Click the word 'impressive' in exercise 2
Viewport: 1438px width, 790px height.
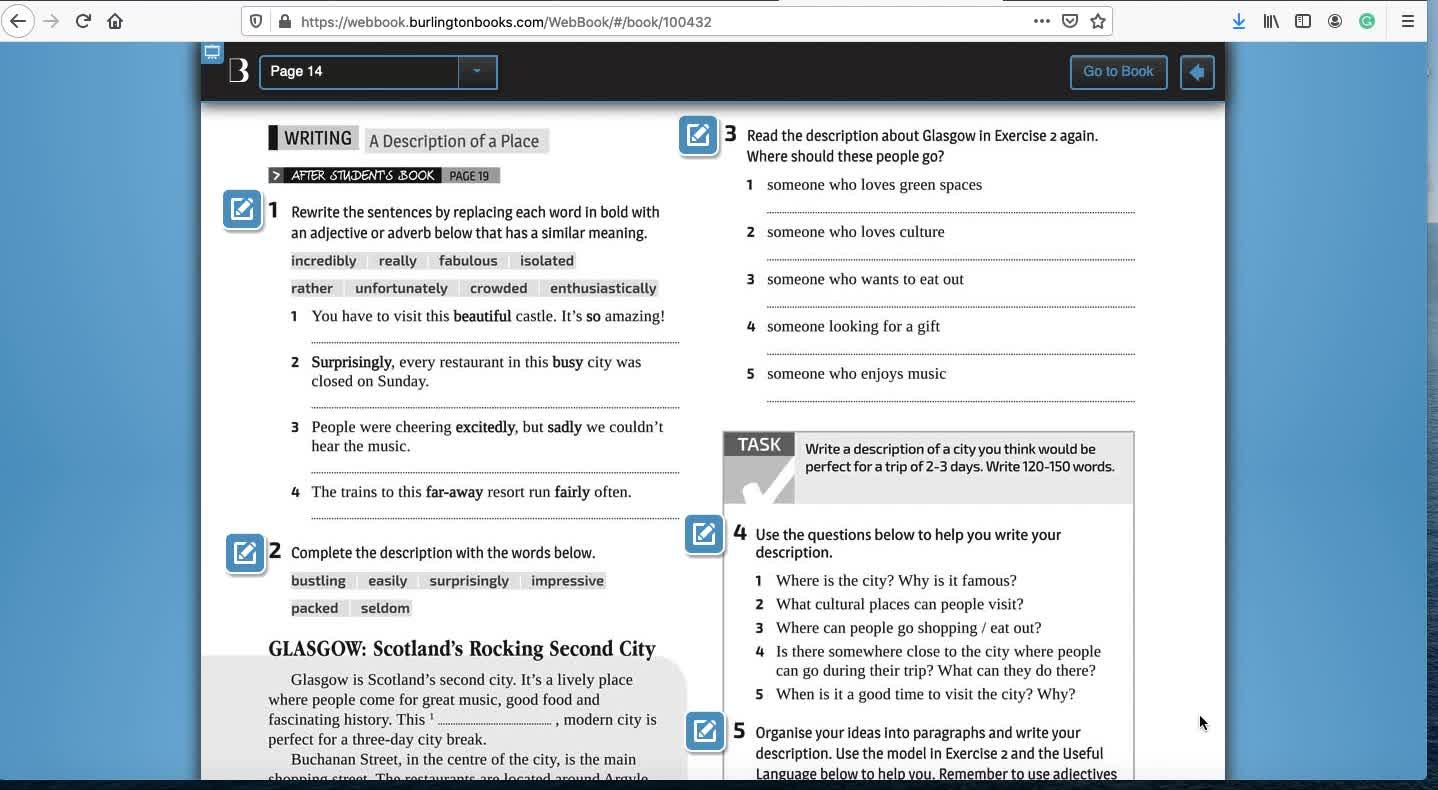(x=568, y=581)
